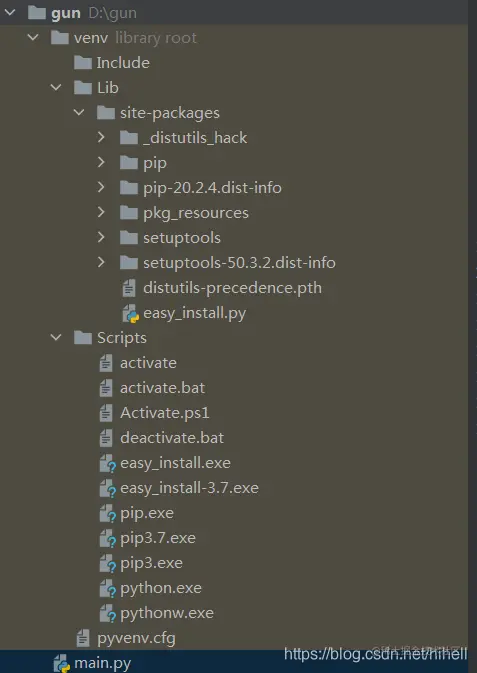Click the easy_install-3.7.exe unknown-type icon
This screenshot has width=477, height=673.
tap(108, 488)
